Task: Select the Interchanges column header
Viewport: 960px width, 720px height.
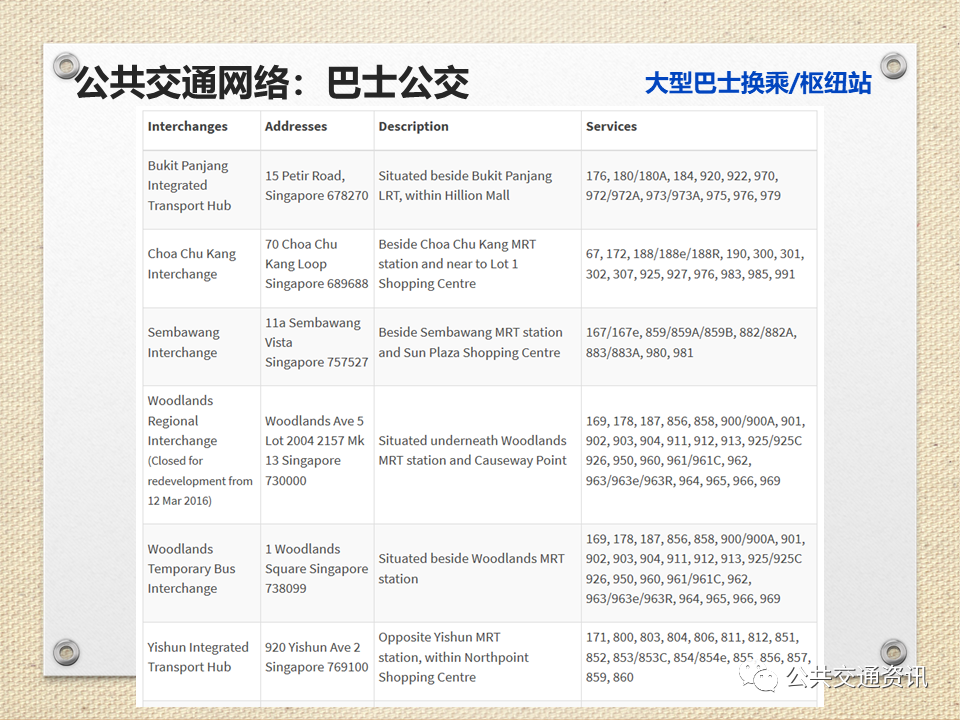Action: coord(187,126)
